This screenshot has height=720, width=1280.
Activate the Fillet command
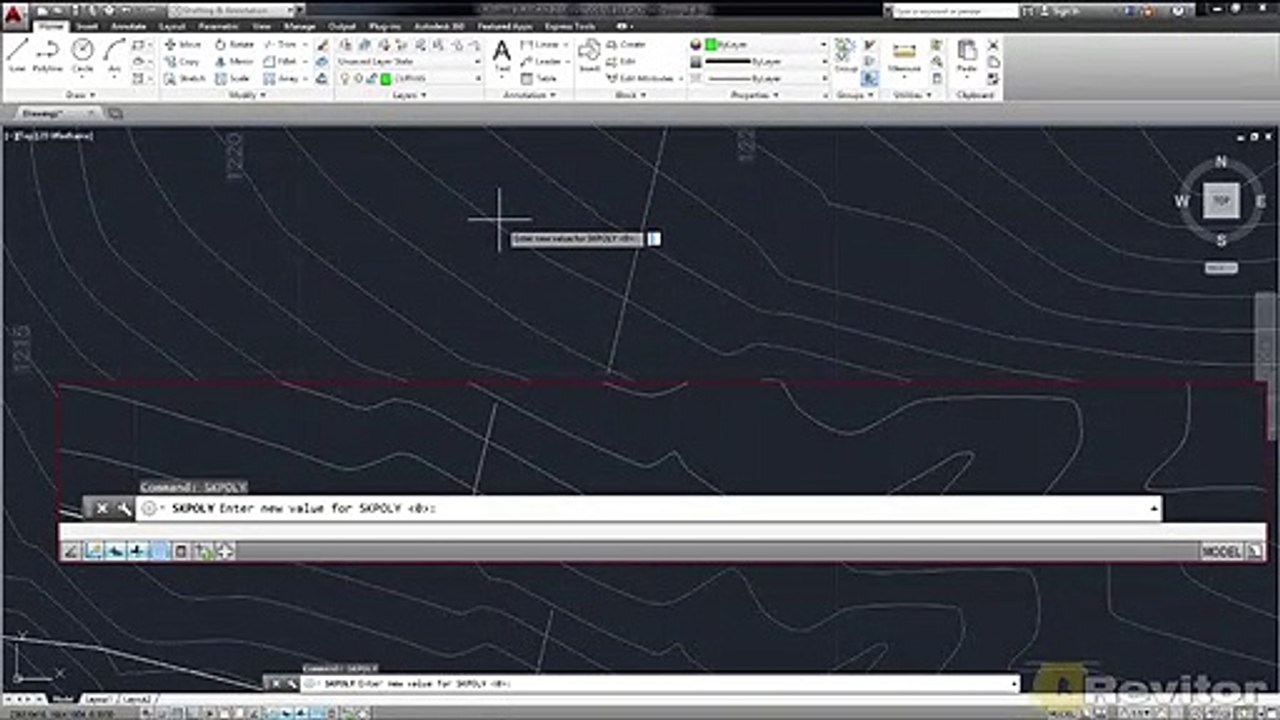click(281, 61)
